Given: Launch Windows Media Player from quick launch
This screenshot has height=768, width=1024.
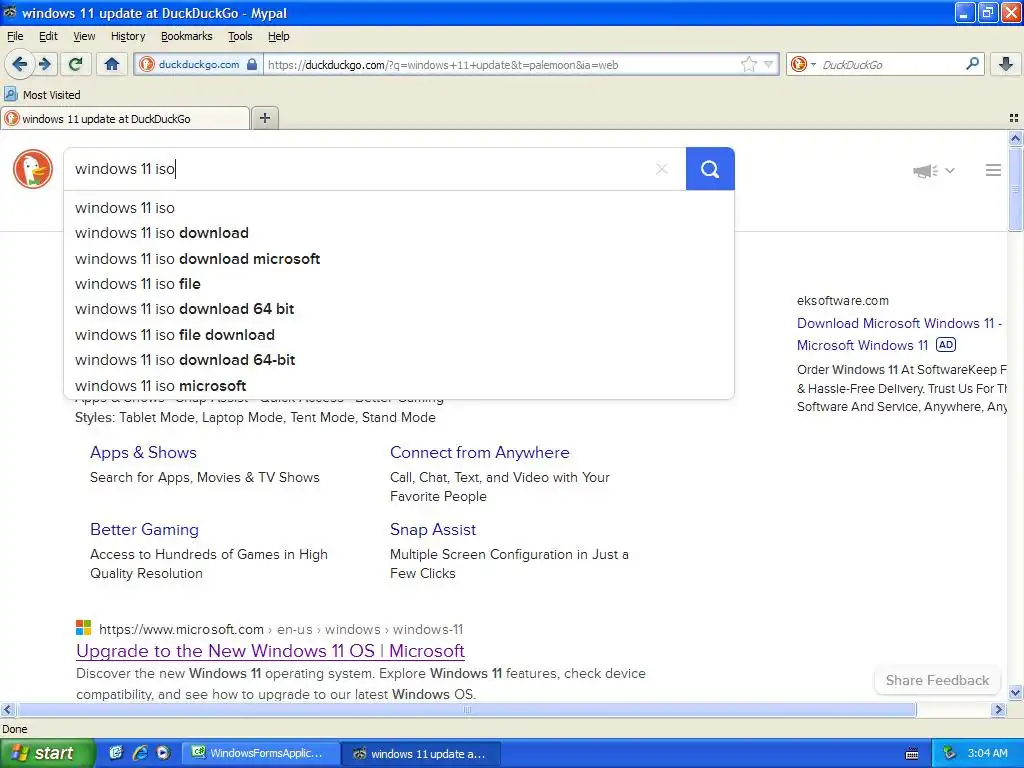Looking at the screenshot, I should [x=163, y=753].
